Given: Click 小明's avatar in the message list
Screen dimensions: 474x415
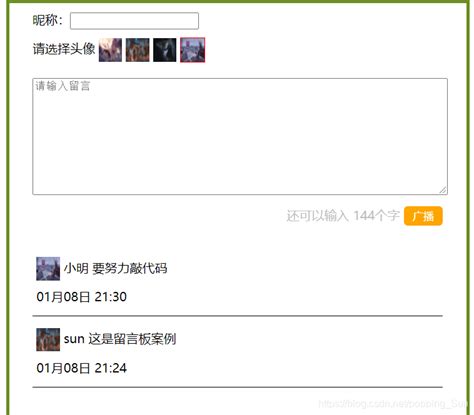Looking at the screenshot, I should click(x=48, y=269).
